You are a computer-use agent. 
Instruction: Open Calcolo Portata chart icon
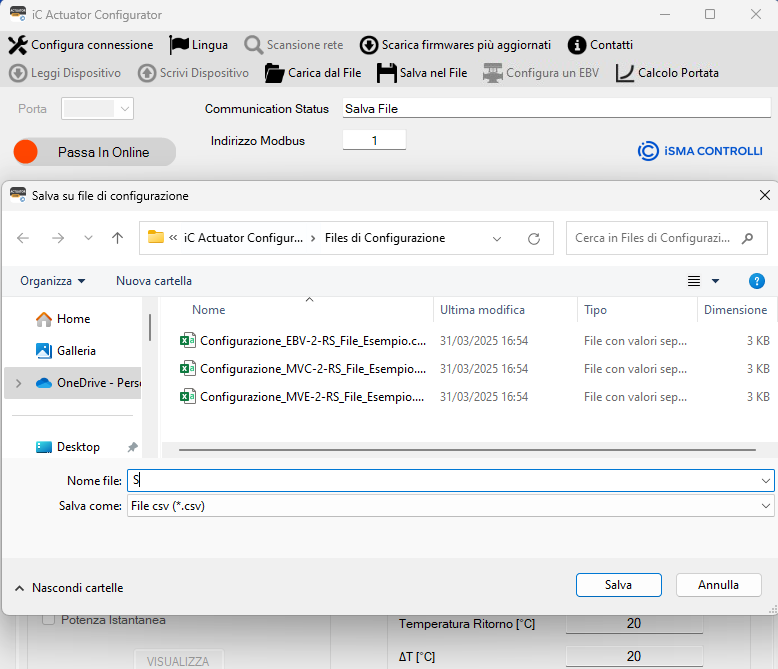[x=625, y=73]
